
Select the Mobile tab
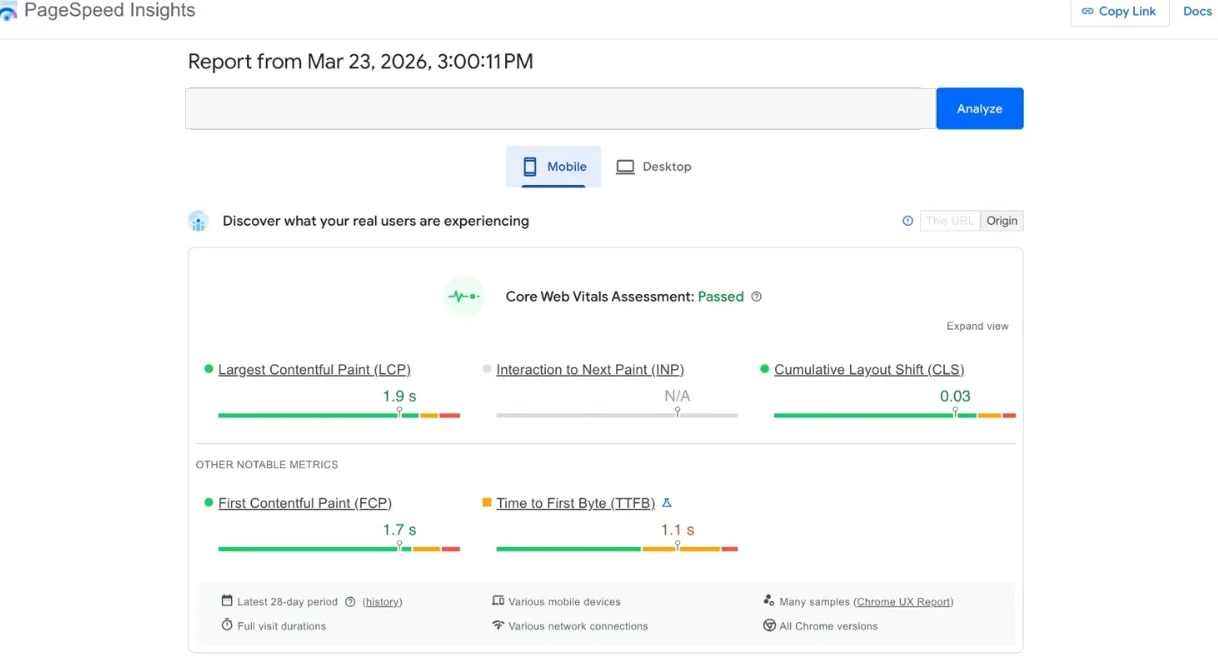pos(553,166)
